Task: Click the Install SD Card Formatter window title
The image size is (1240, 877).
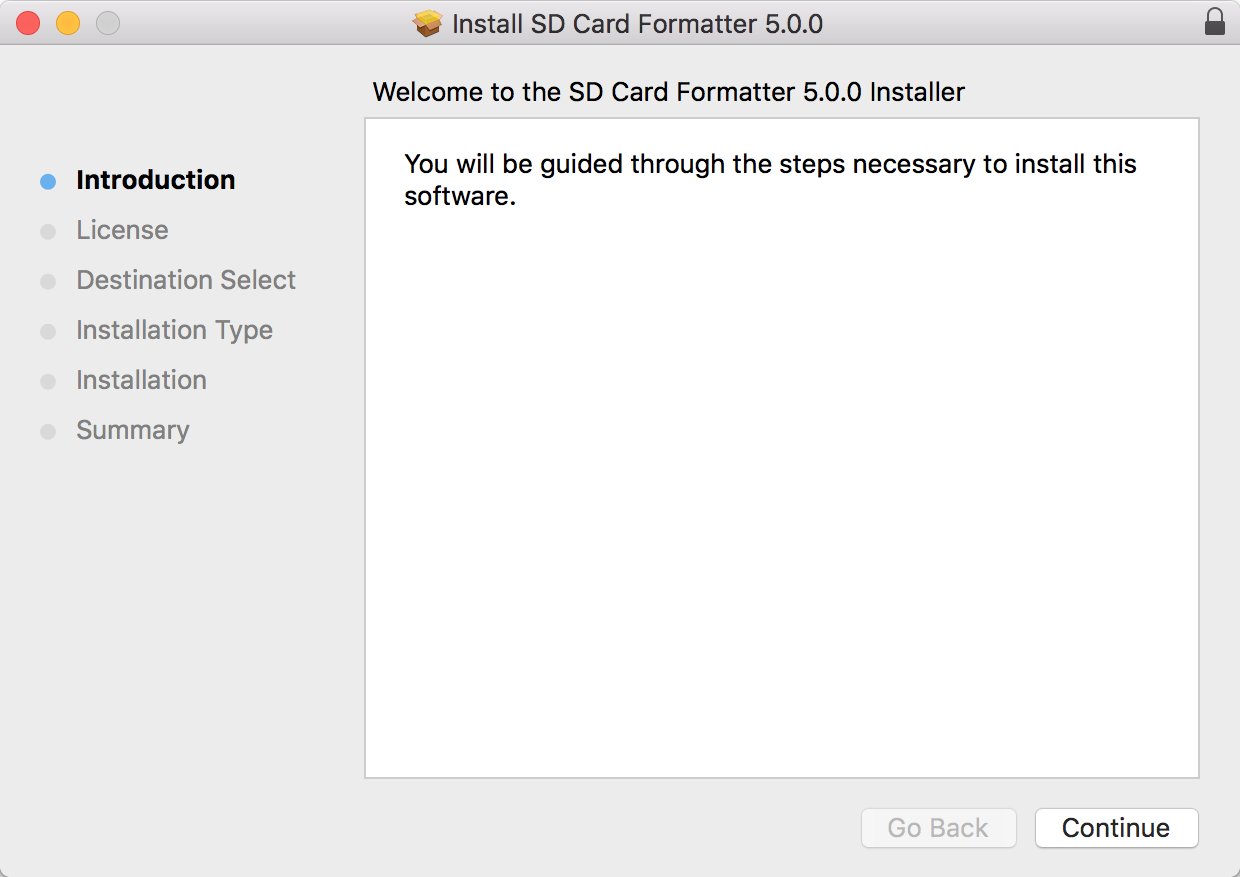Action: [x=637, y=24]
